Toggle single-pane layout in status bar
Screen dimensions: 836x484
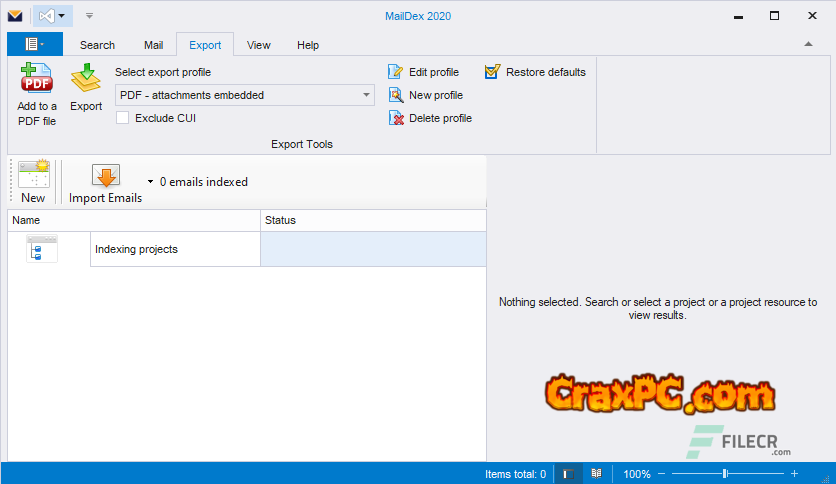coord(566,474)
